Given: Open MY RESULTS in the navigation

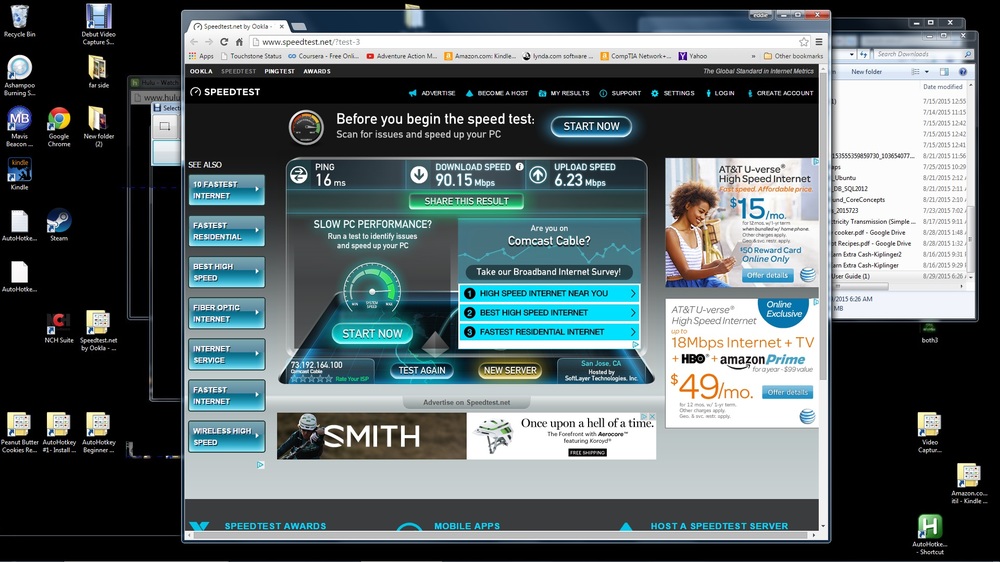Looking at the screenshot, I should point(564,93).
